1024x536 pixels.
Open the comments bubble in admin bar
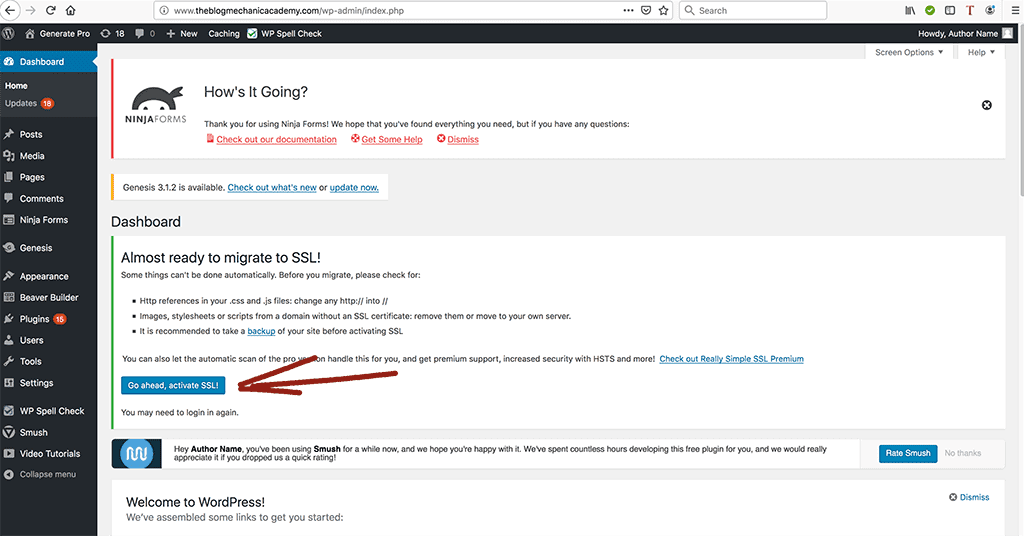point(144,33)
